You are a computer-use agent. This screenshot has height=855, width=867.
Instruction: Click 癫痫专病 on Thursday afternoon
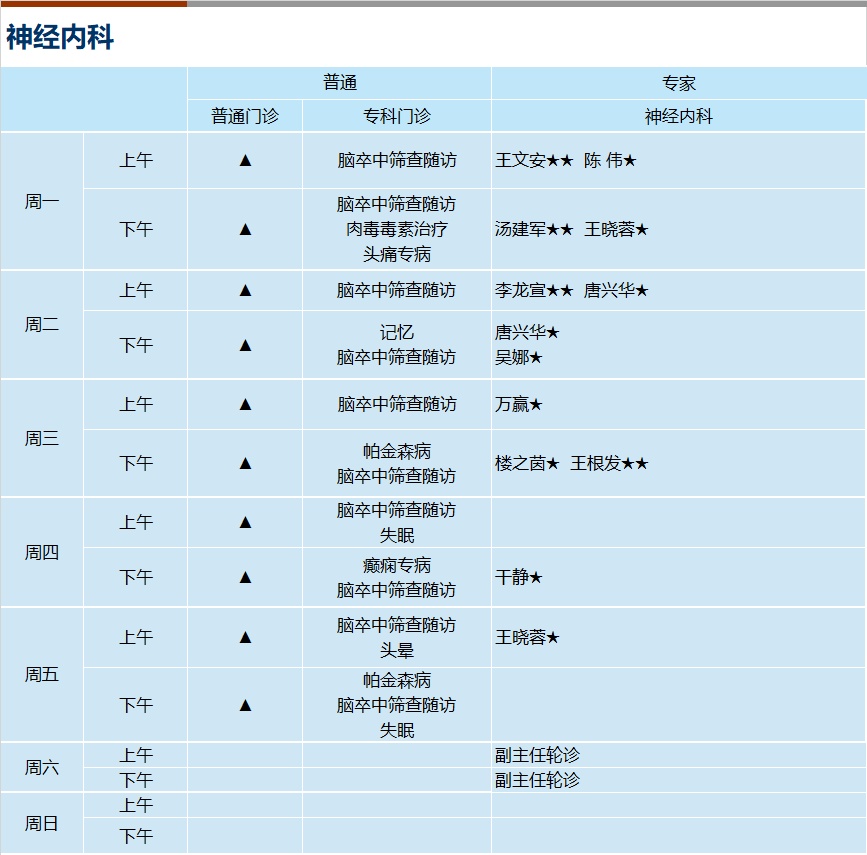click(x=396, y=565)
